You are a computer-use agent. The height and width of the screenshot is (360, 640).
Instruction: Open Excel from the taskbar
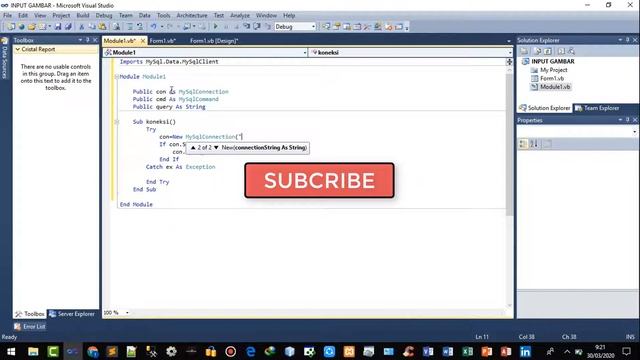(467, 351)
